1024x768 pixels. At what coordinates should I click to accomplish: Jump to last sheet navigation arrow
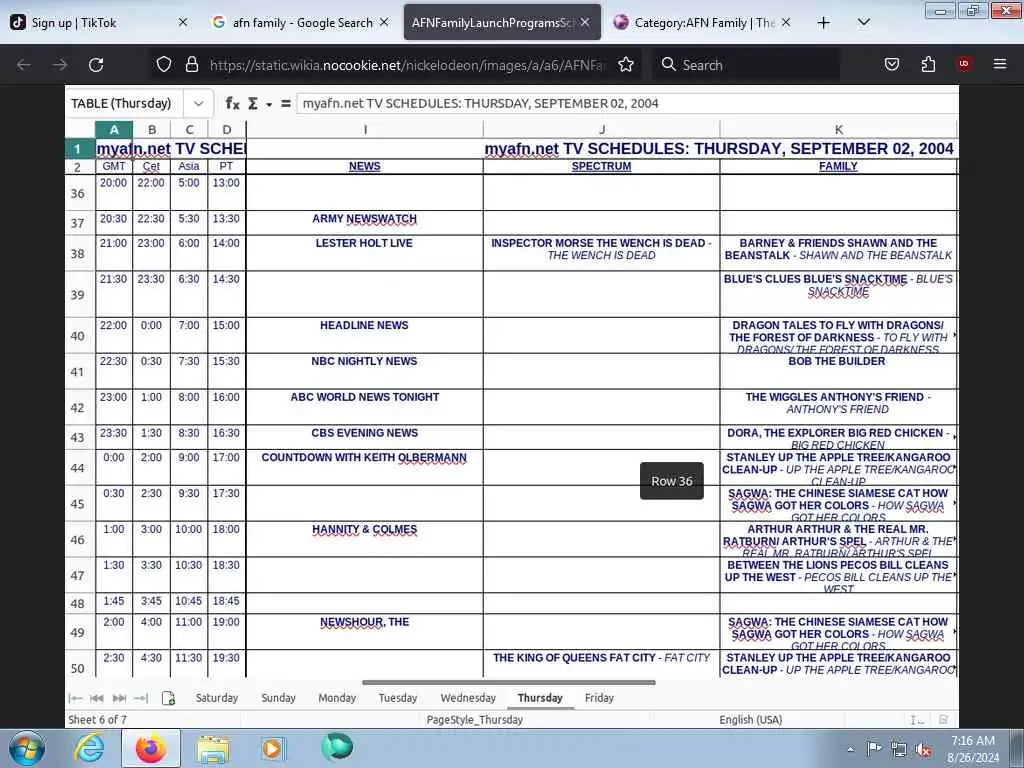click(x=141, y=698)
